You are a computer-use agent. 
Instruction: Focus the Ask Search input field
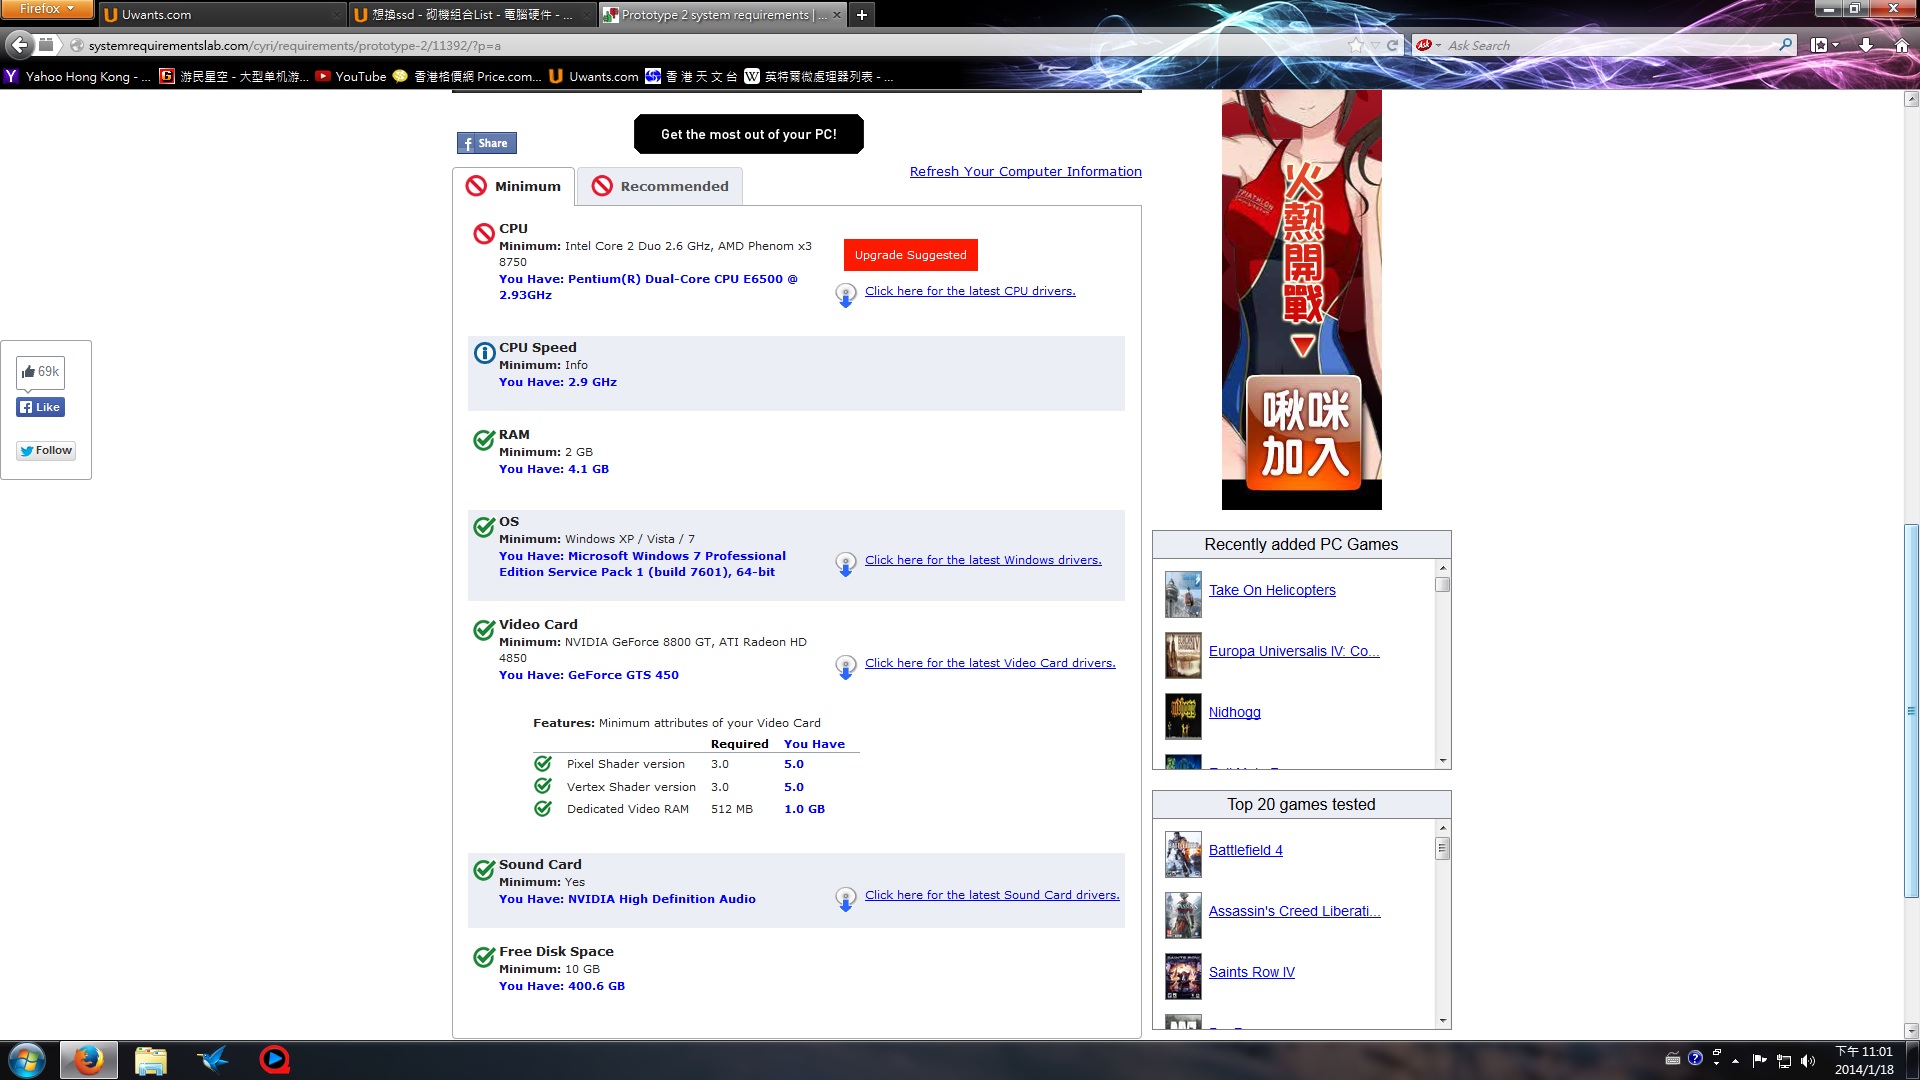1610,45
